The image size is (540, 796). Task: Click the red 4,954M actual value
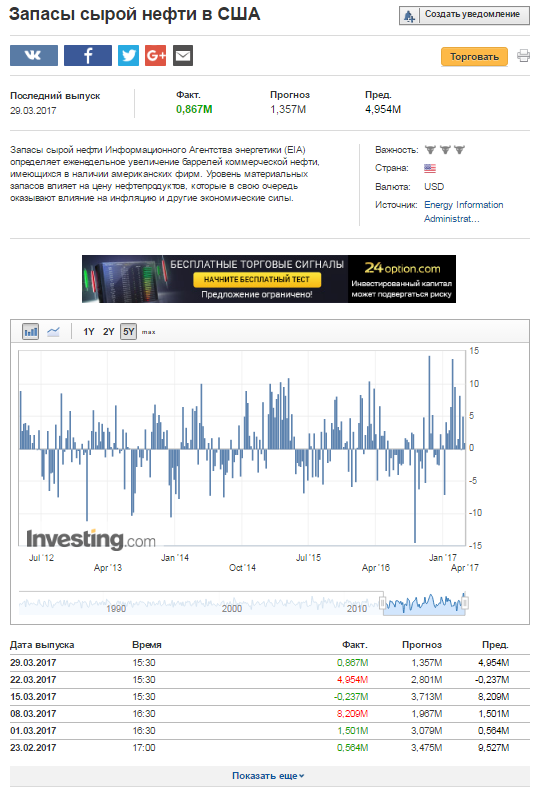(352, 680)
